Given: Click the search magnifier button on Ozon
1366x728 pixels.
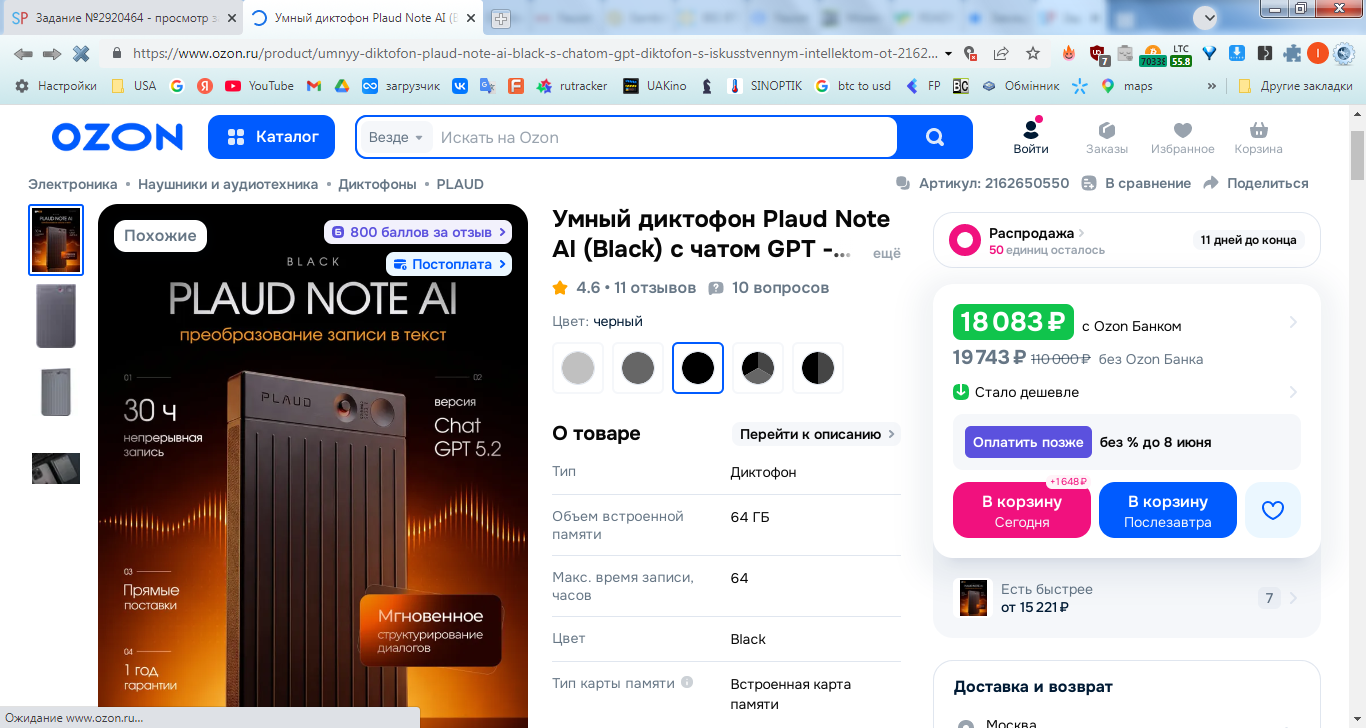Looking at the screenshot, I should [x=935, y=137].
